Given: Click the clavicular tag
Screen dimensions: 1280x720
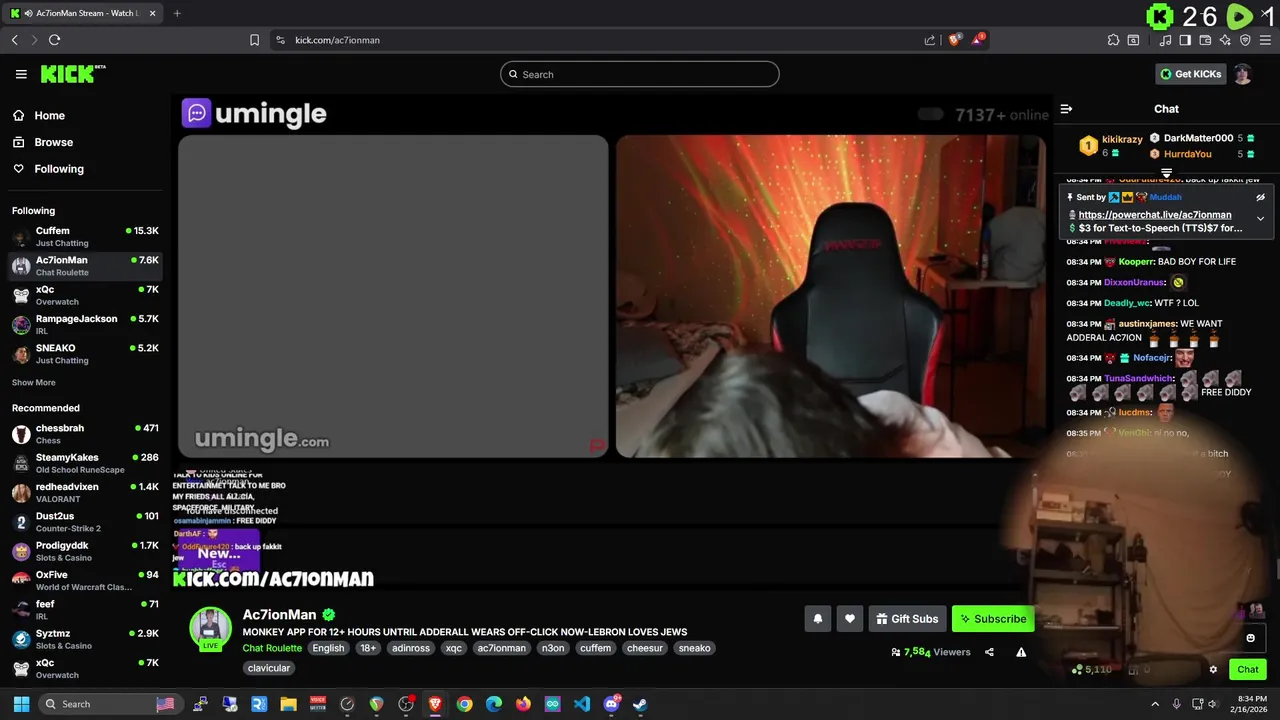Looking at the screenshot, I should tap(269, 668).
